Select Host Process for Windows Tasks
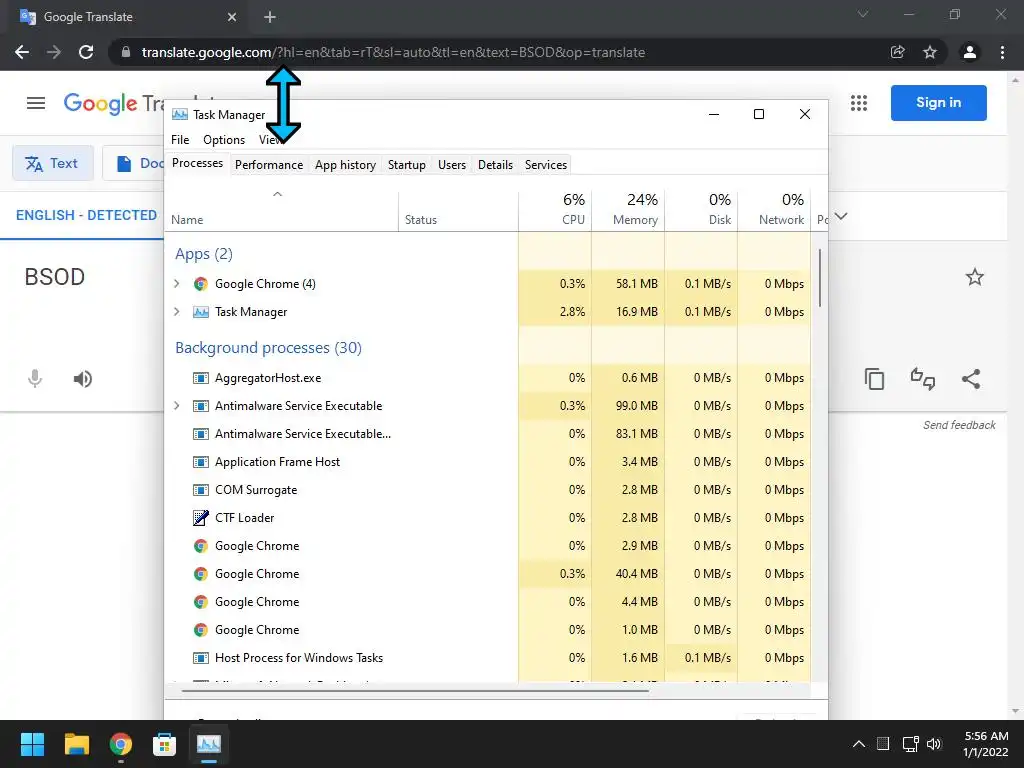Screen dimensions: 1024x768 coord(487,658)
